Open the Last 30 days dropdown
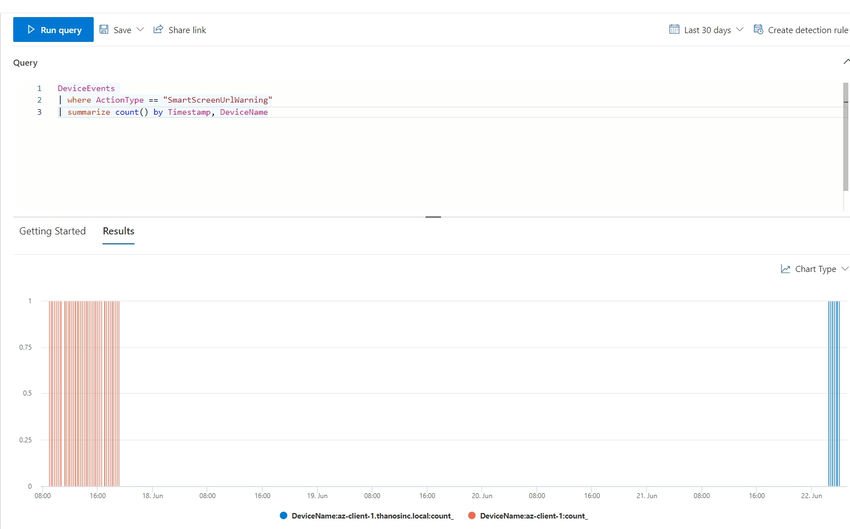The width and height of the screenshot is (850, 529). coord(707,30)
